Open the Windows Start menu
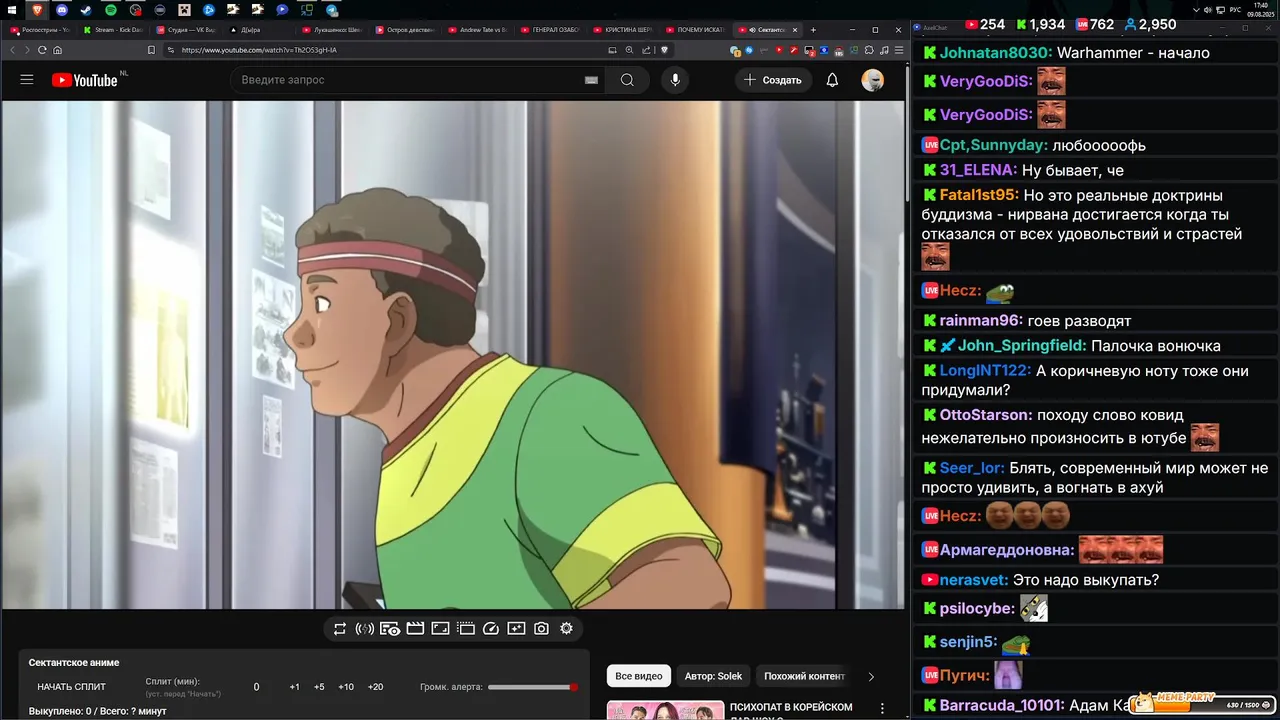This screenshot has height=720, width=1280. pos(12,10)
